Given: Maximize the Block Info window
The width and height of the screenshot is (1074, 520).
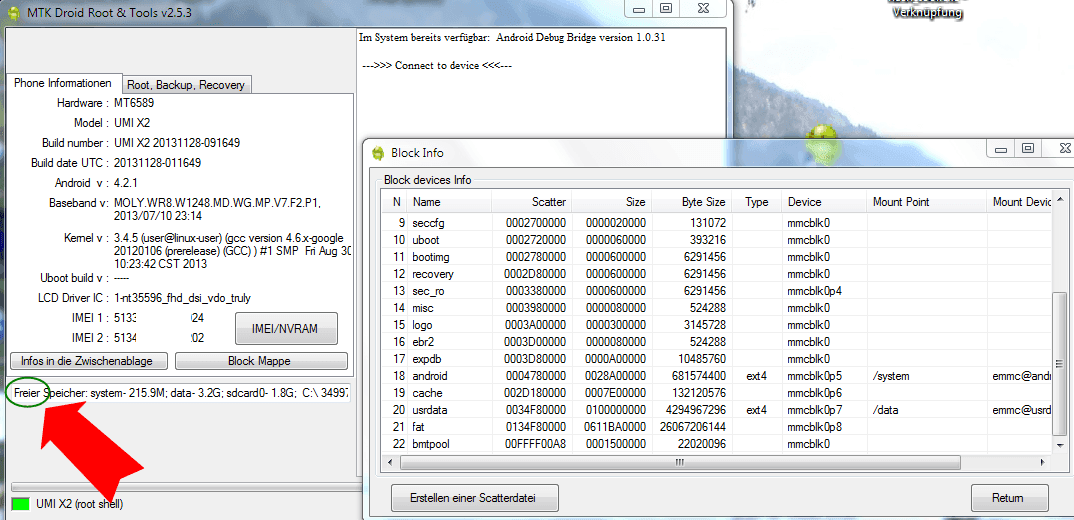Looking at the screenshot, I should tap(1027, 147).
